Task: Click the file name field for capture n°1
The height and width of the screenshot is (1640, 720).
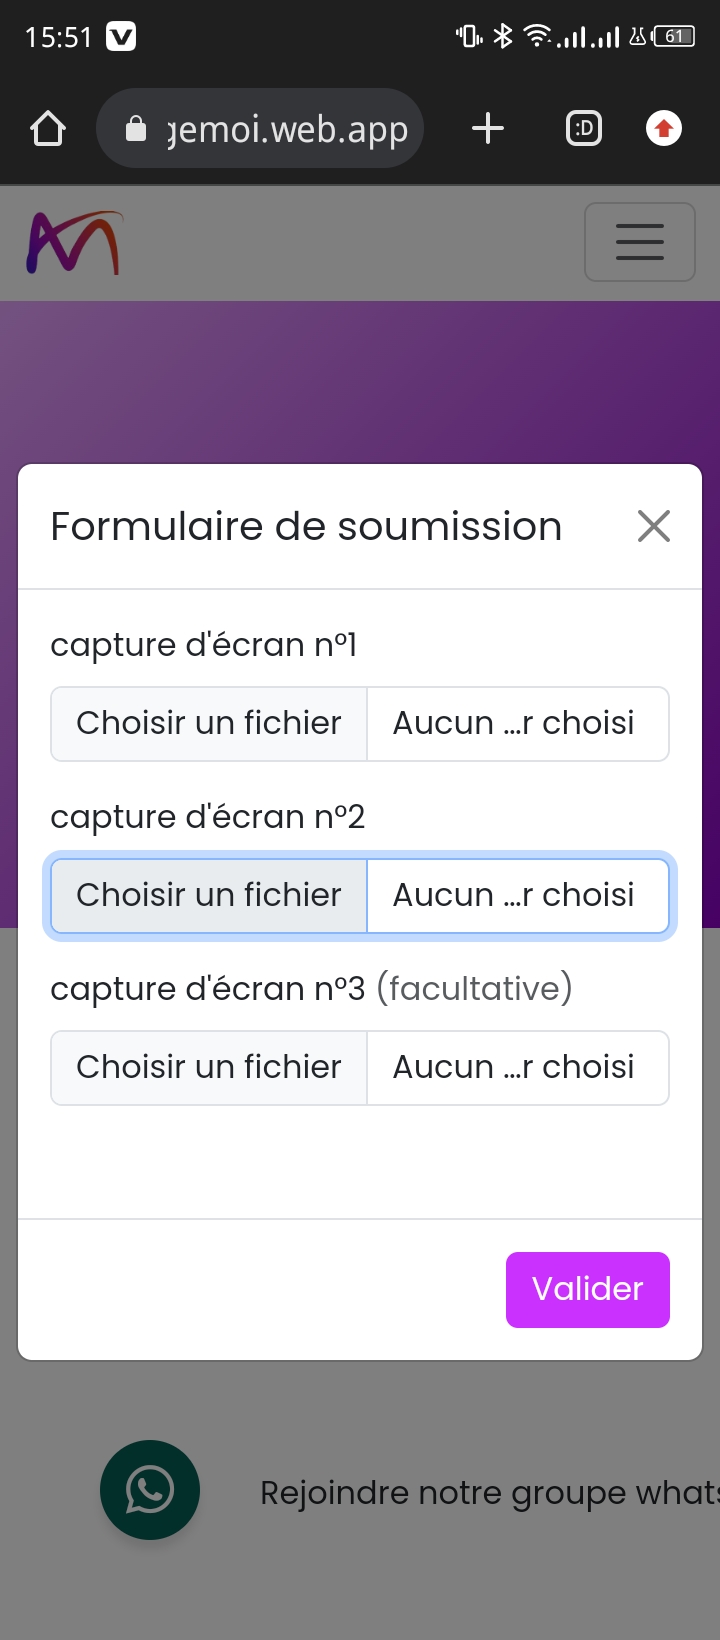Action: pyautogui.click(x=516, y=724)
